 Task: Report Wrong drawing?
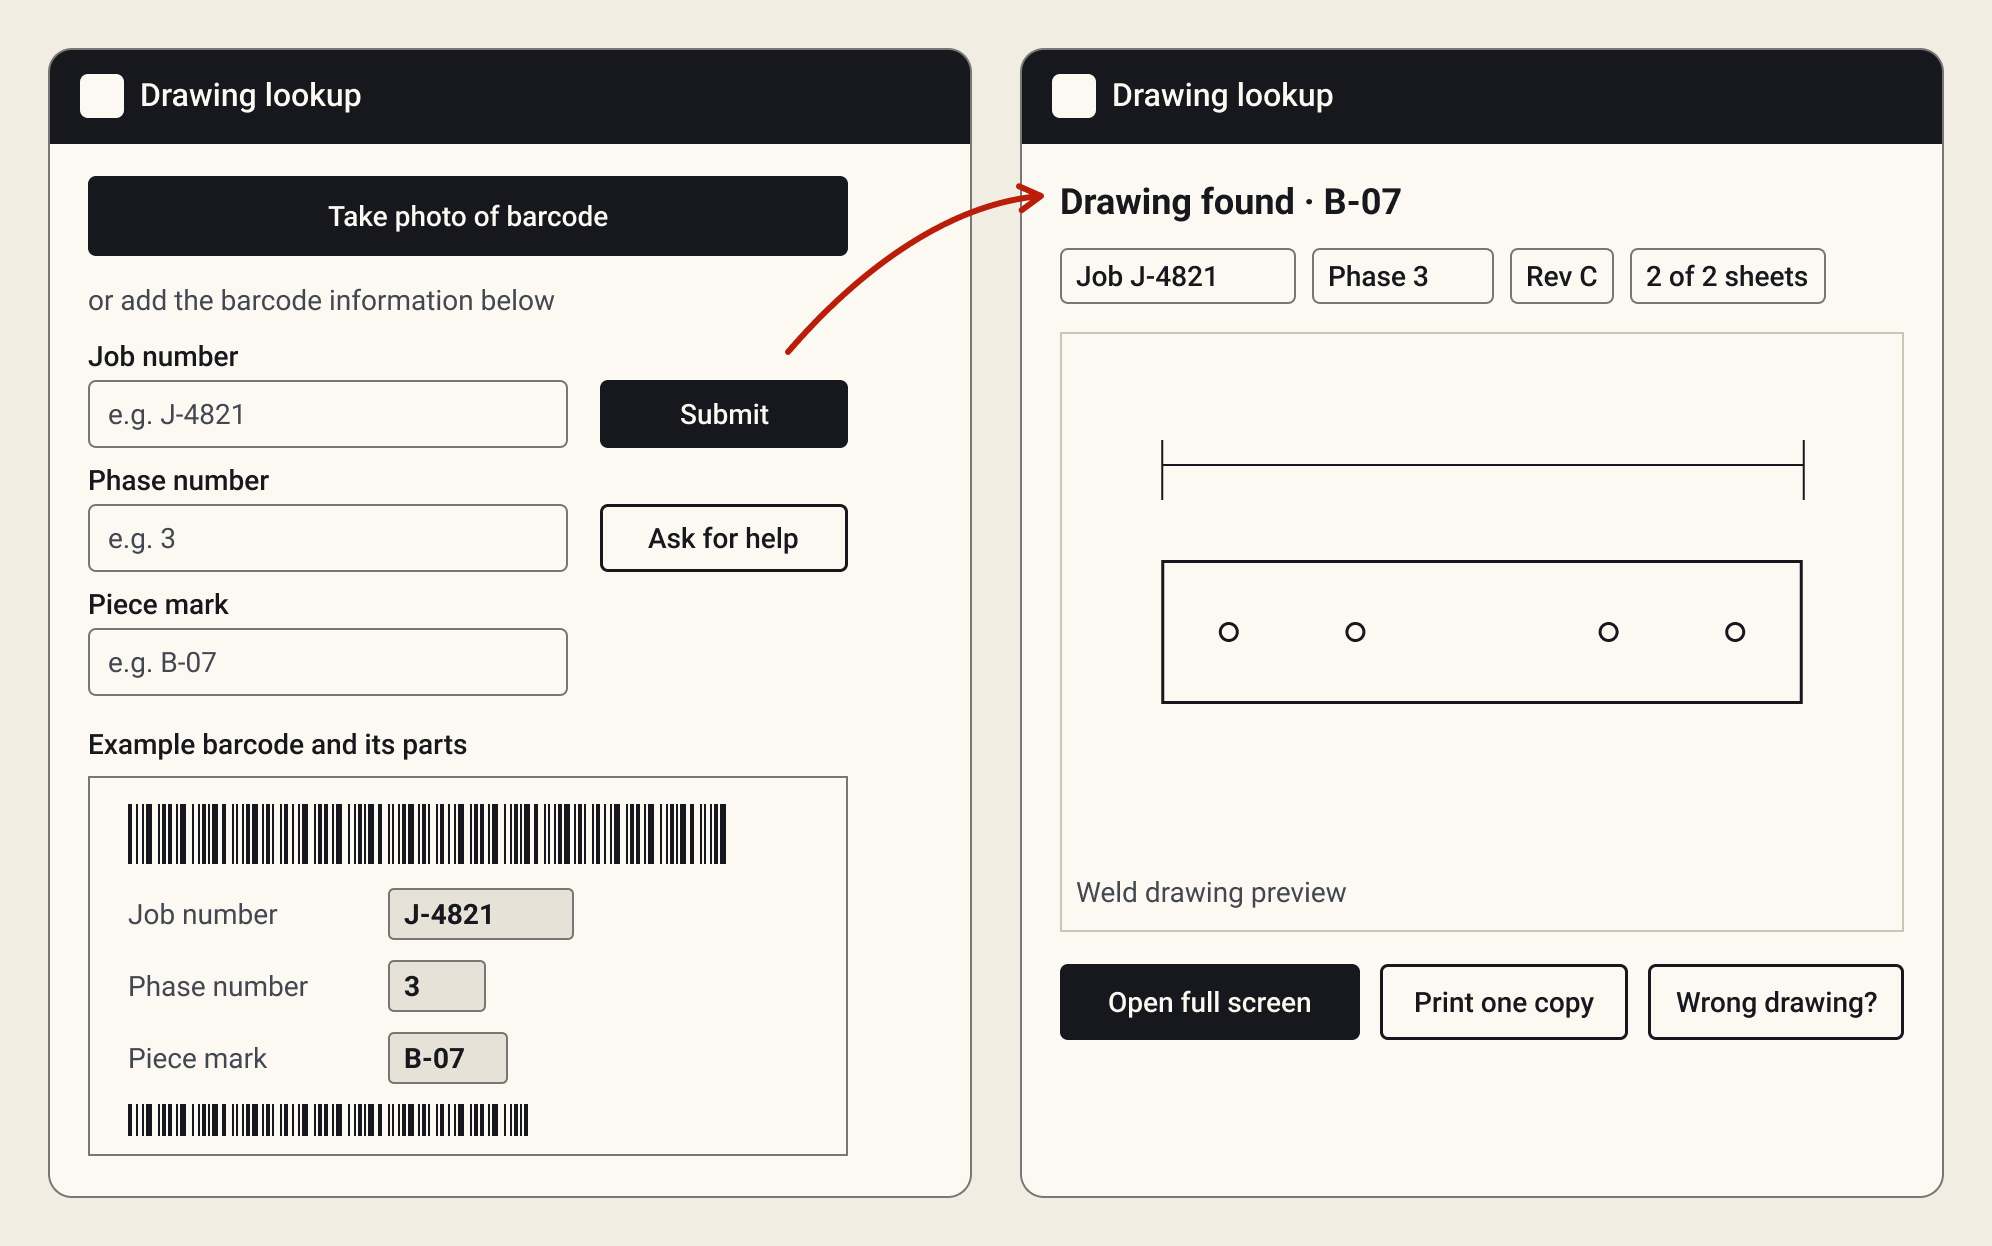(x=1776, y=1002)
